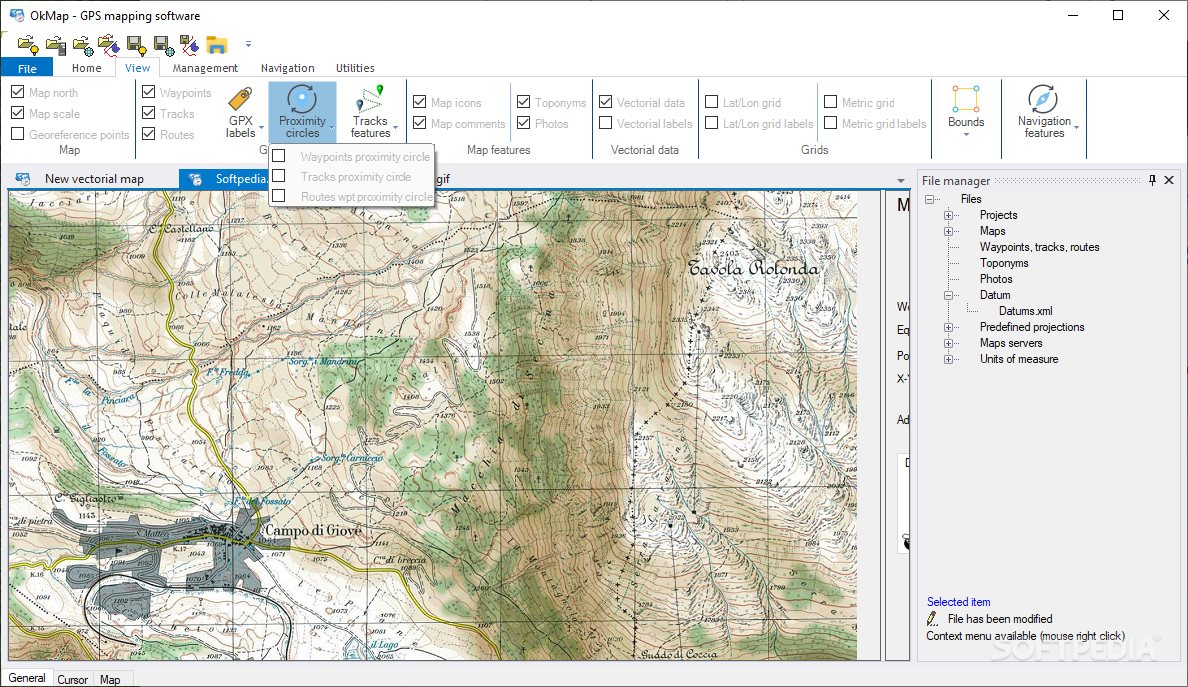Viewport: 1188px width, 687px height.
Task: Switch to the Map bottom tab
Action: pos(110,679)
